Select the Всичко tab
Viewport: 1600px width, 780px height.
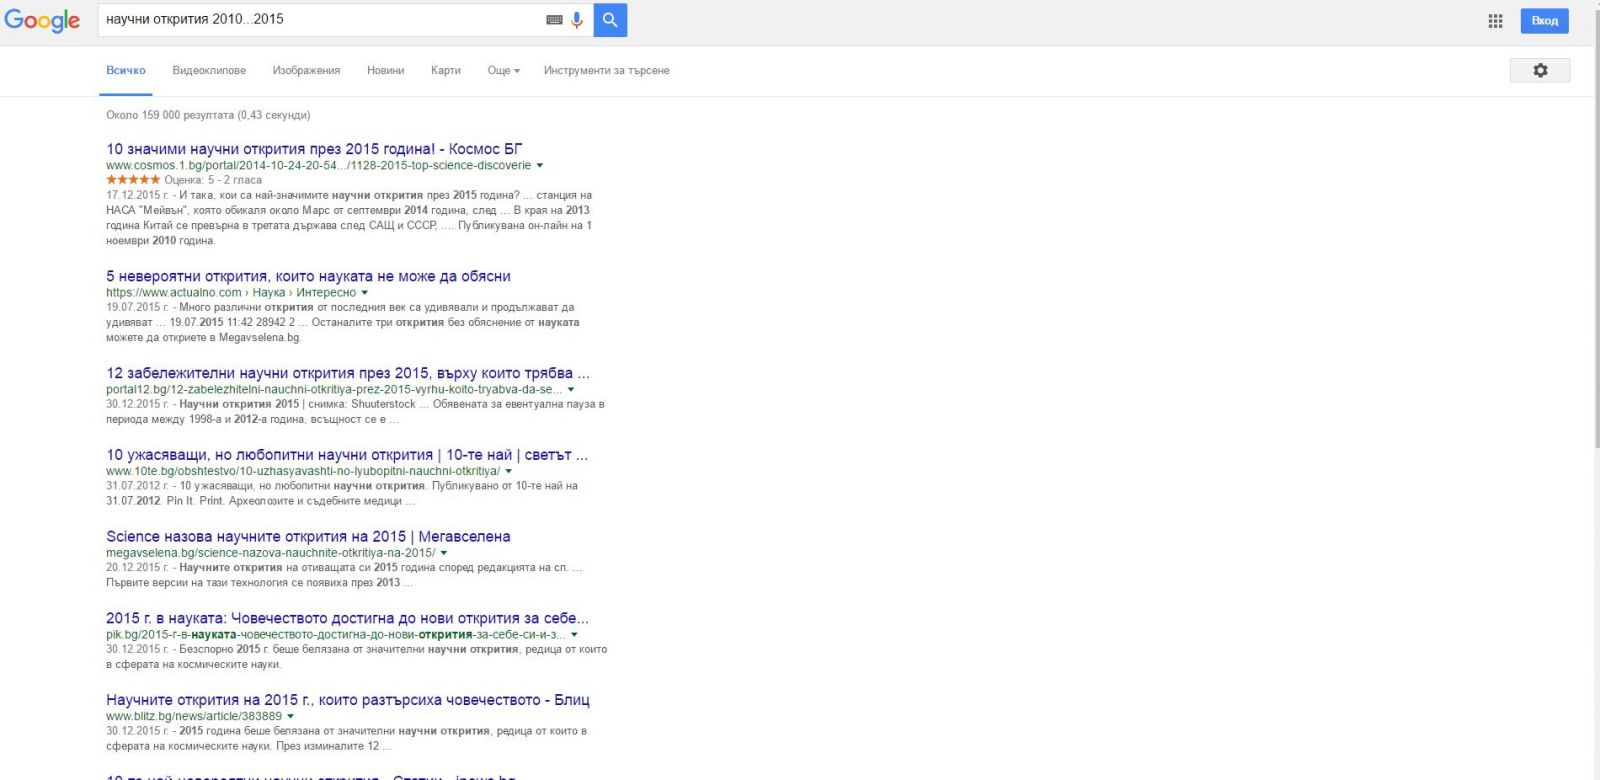pos(126,70)
